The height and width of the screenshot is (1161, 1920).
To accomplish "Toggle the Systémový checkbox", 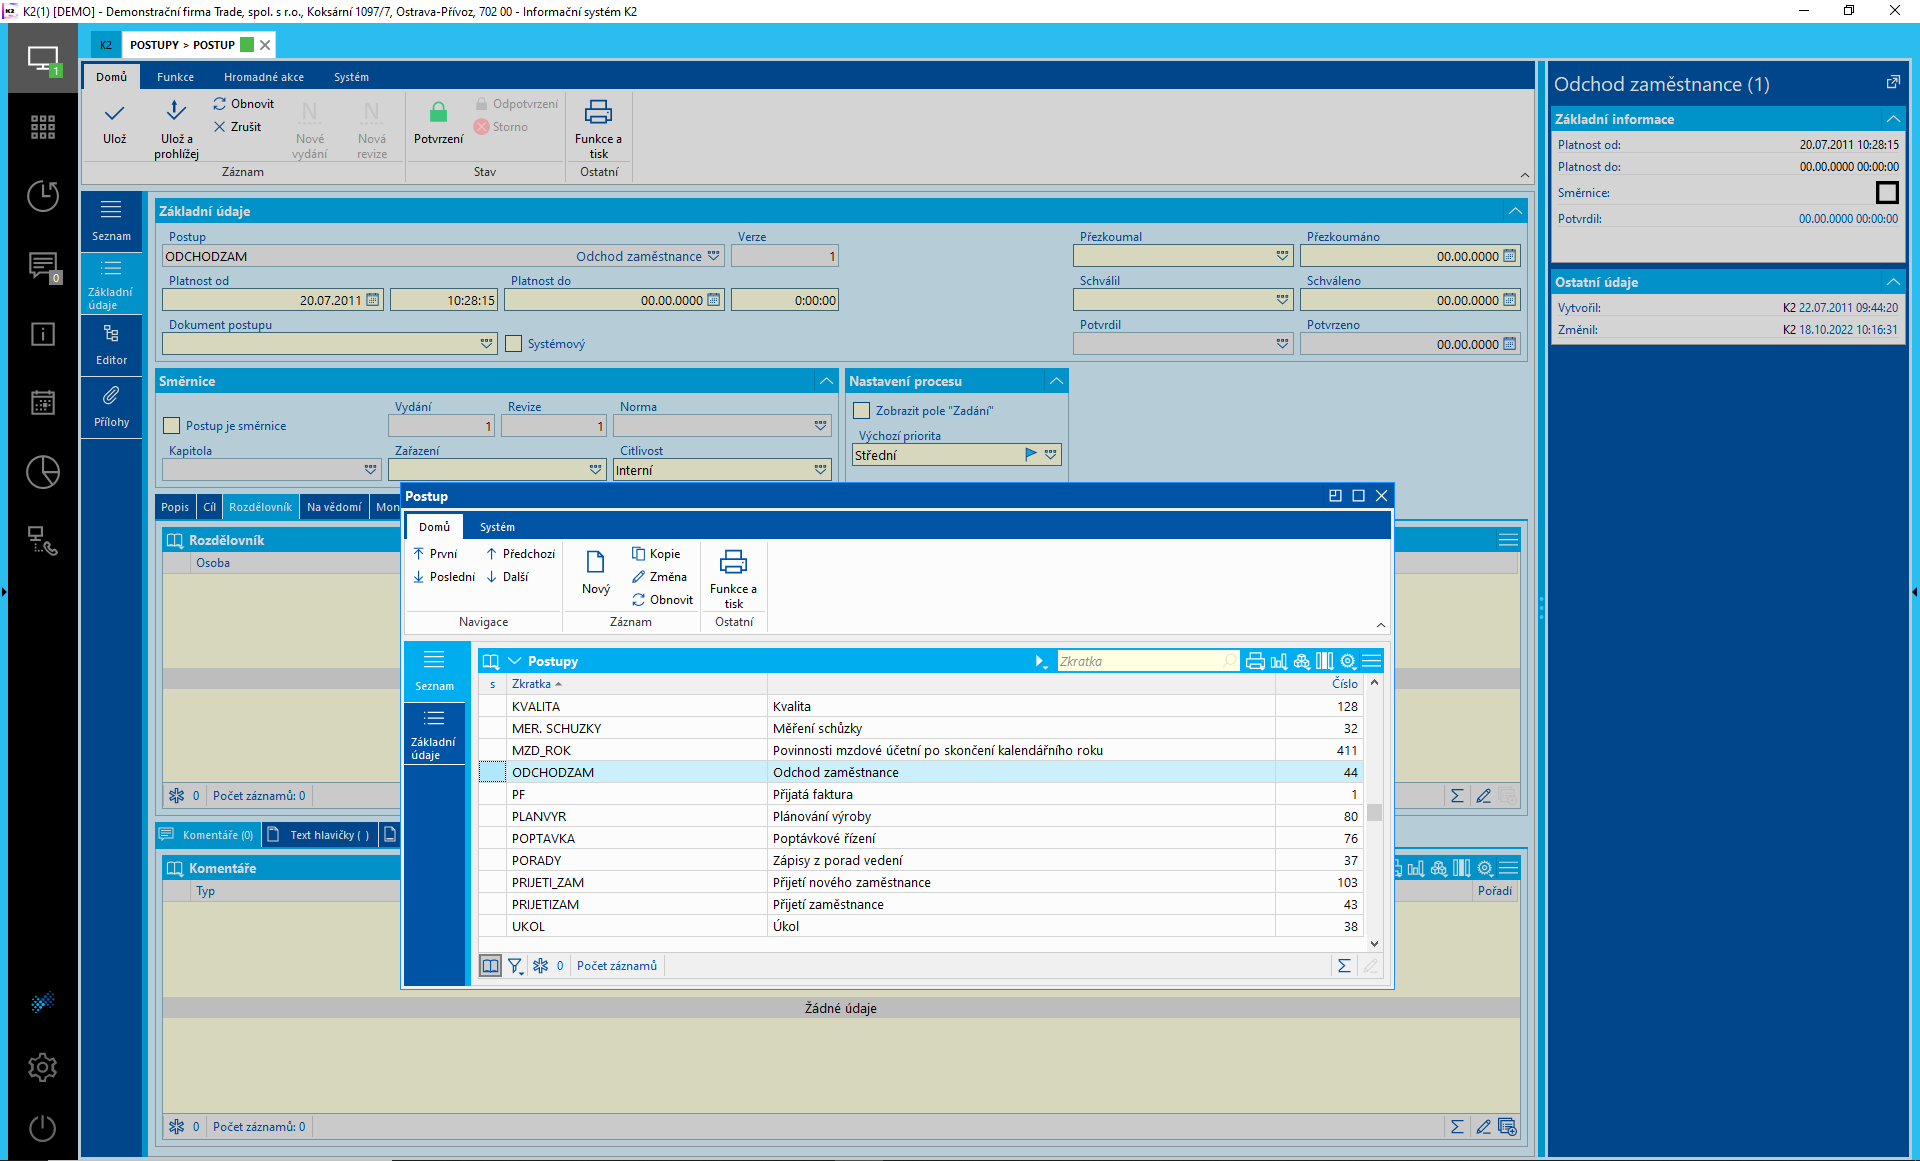I will click(x=514, y=344).
